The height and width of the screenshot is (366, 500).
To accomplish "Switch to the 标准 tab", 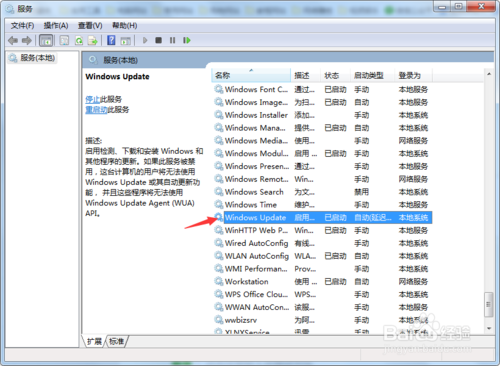I will [x=116, y=341].
